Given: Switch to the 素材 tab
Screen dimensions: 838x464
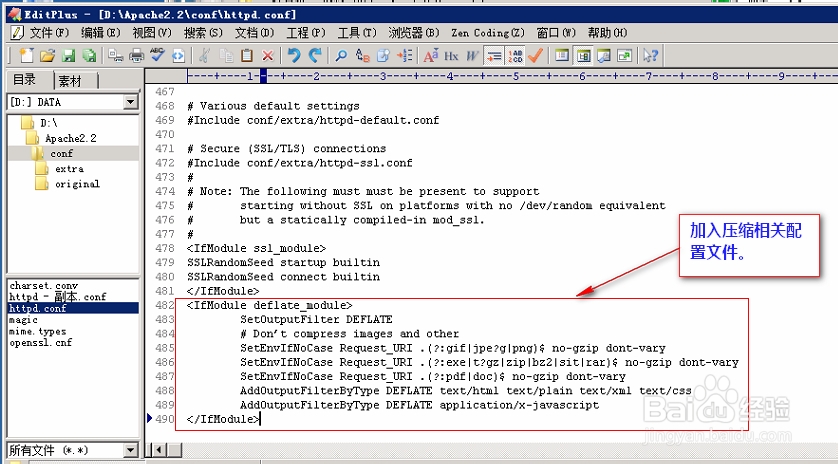Looking at the screenshot, I should [x=70, y=81].
